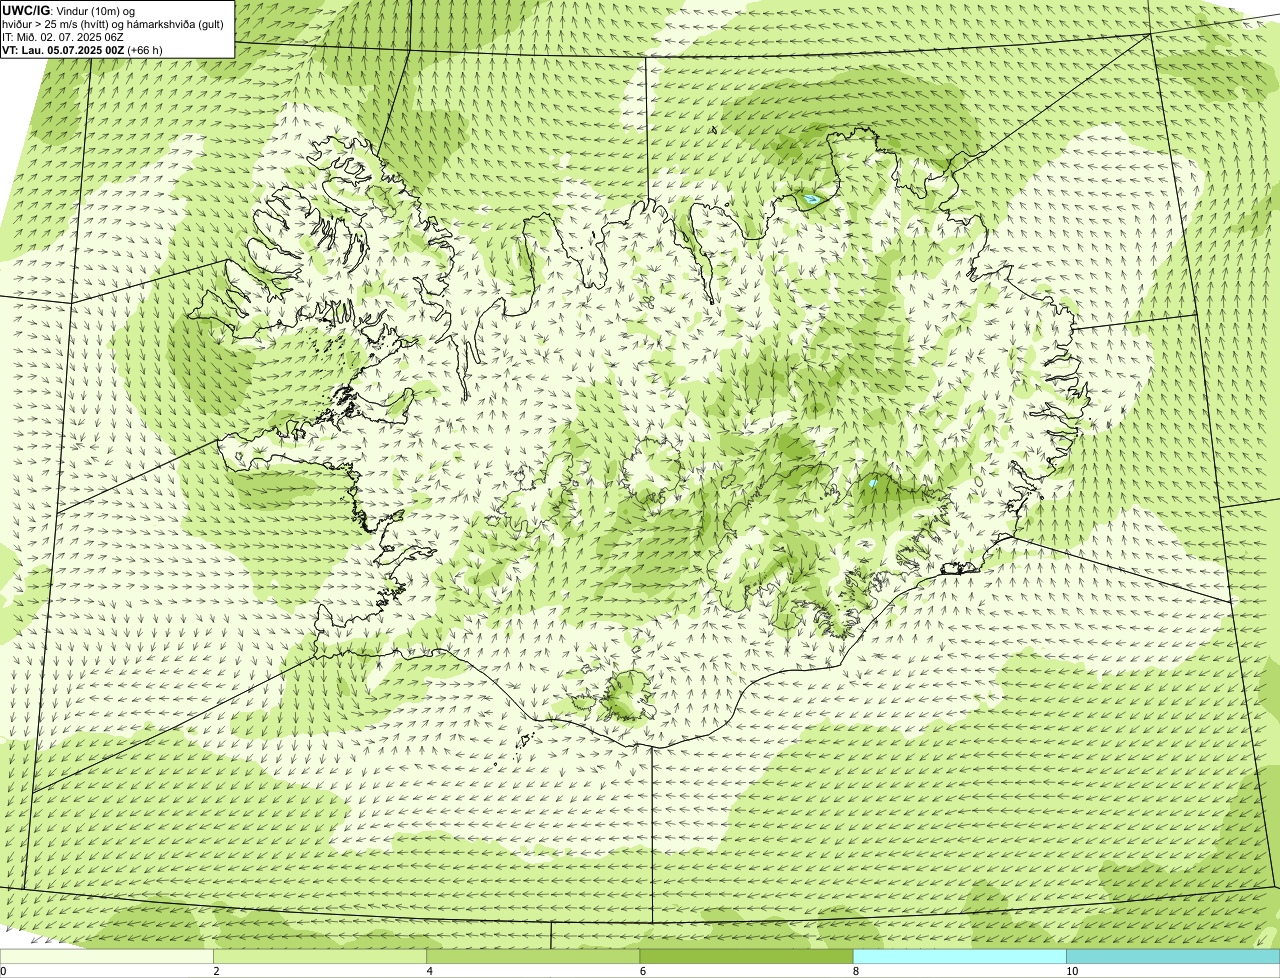Viewport: 1280px width, 978px height.
Task: Click the '8' tick label on the color scale
Action: (855, 972)
